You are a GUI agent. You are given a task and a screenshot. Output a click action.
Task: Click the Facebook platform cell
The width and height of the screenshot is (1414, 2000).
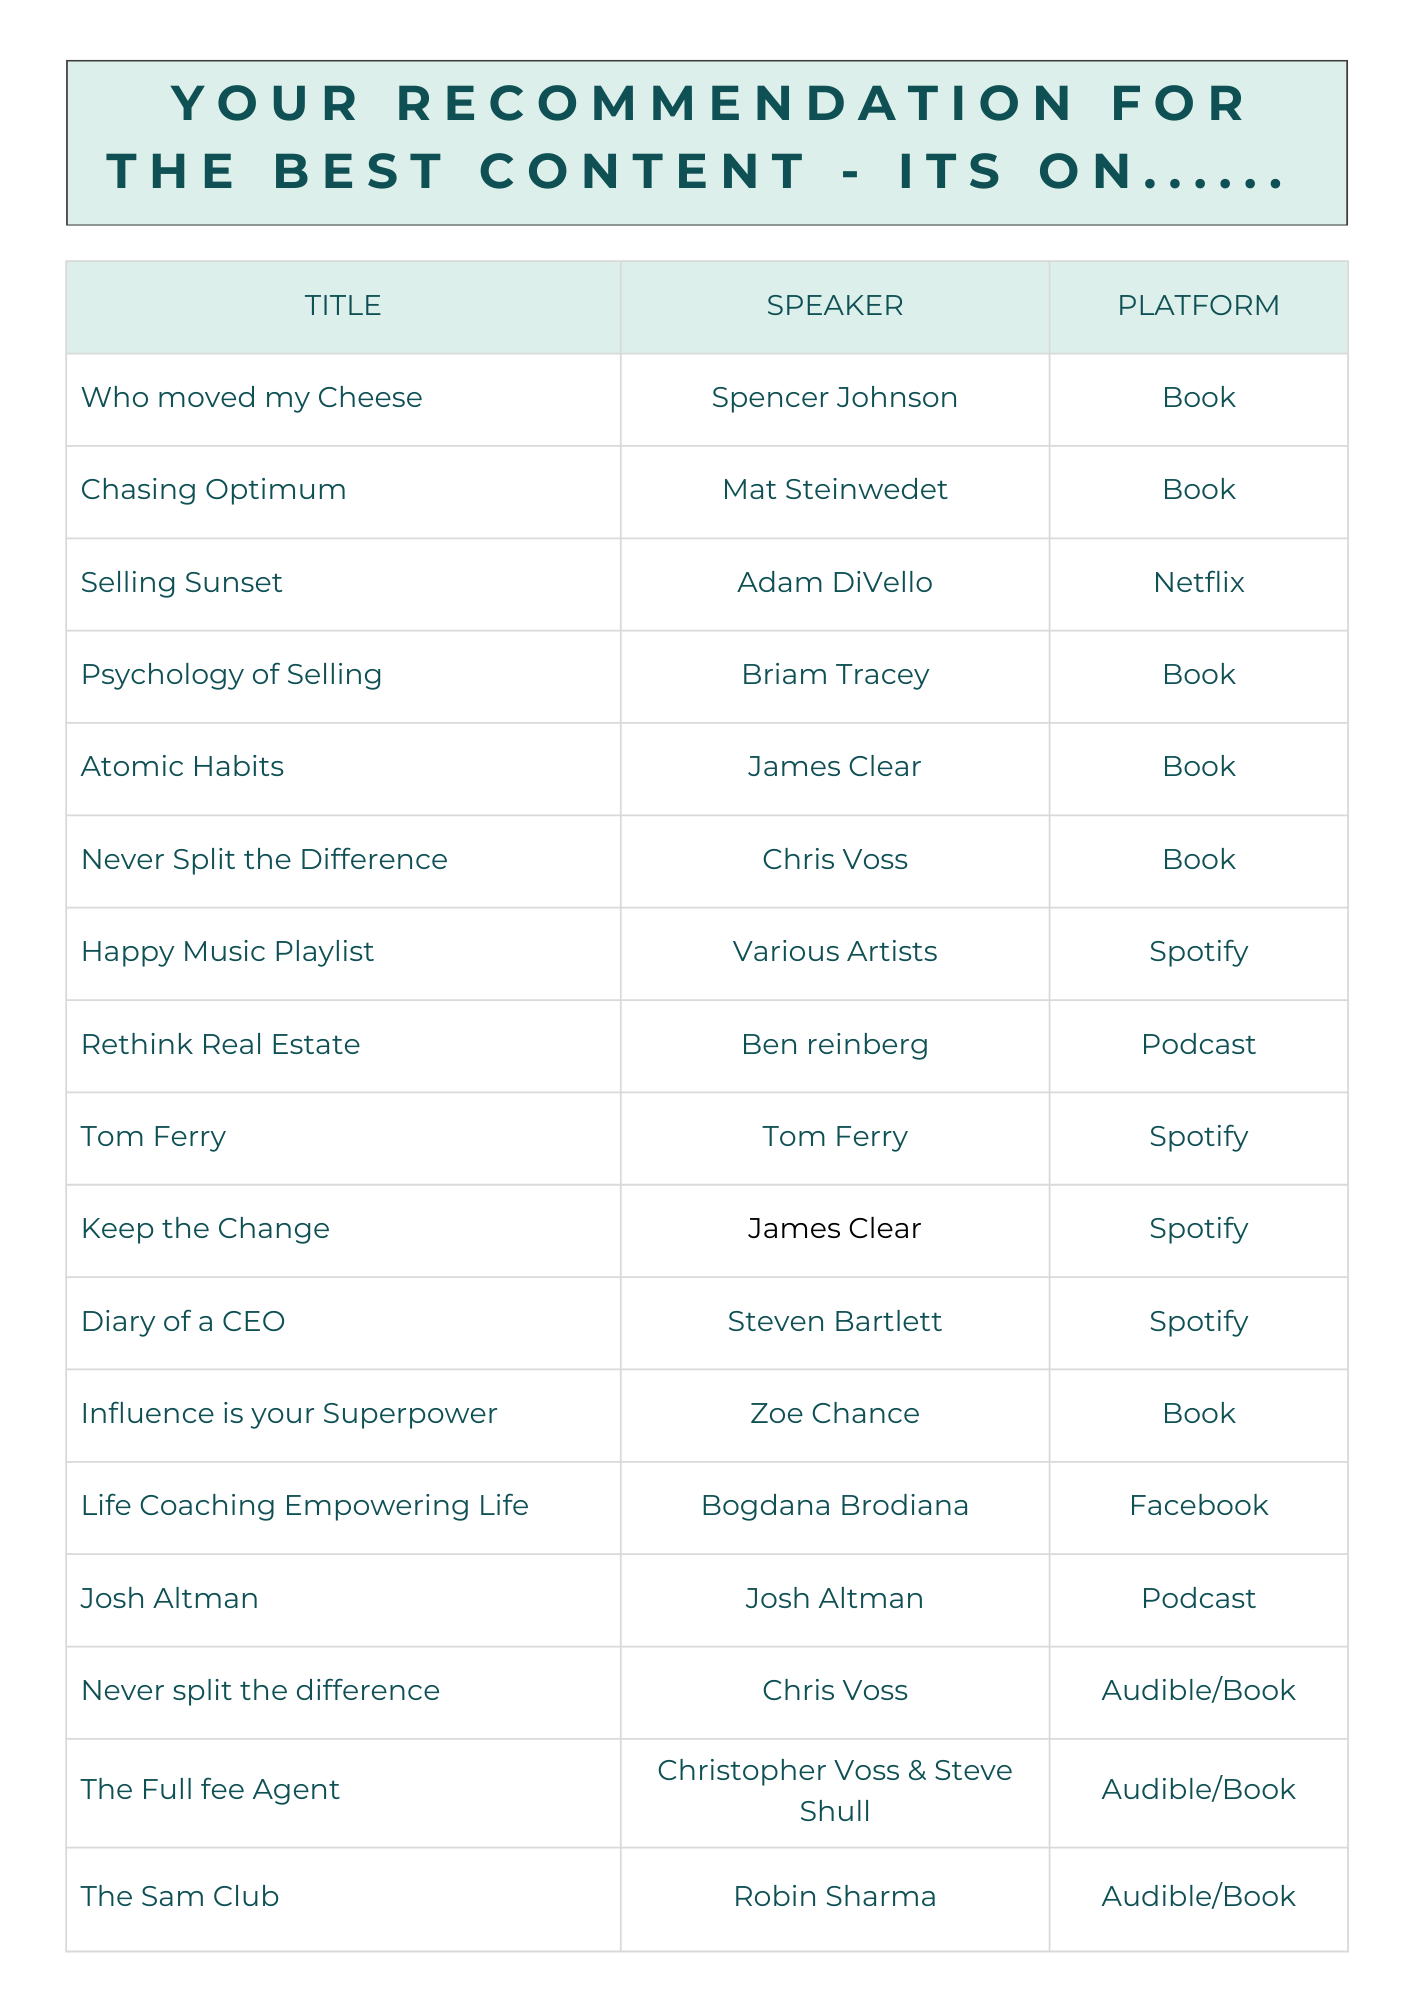click(1198, 1506)
